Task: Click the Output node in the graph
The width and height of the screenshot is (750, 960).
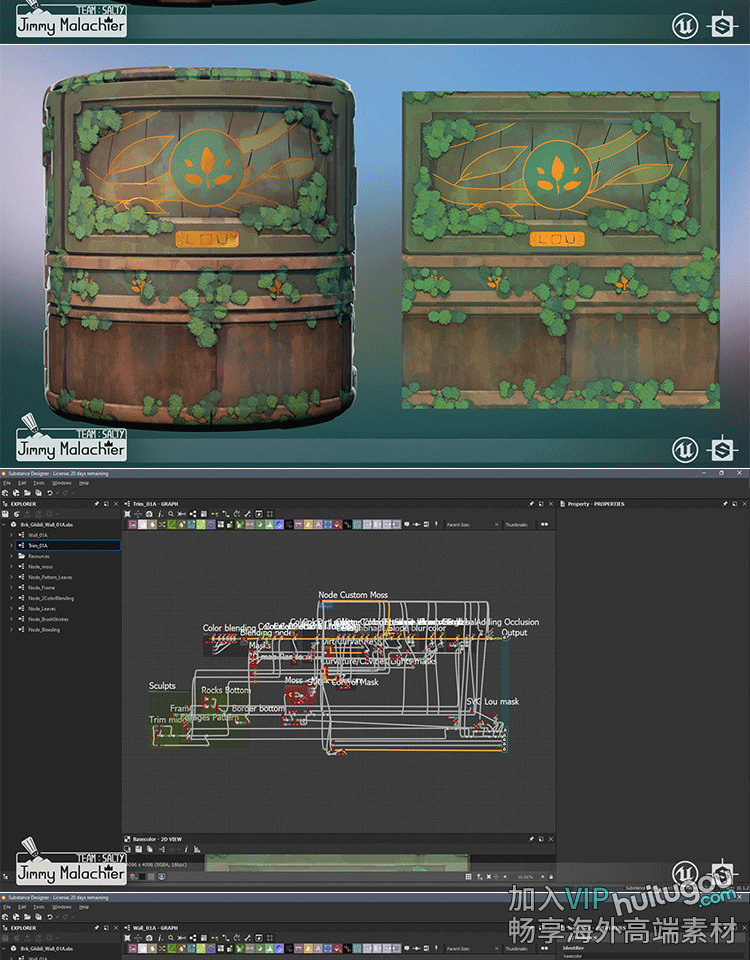Action: (x=514, y=633)
